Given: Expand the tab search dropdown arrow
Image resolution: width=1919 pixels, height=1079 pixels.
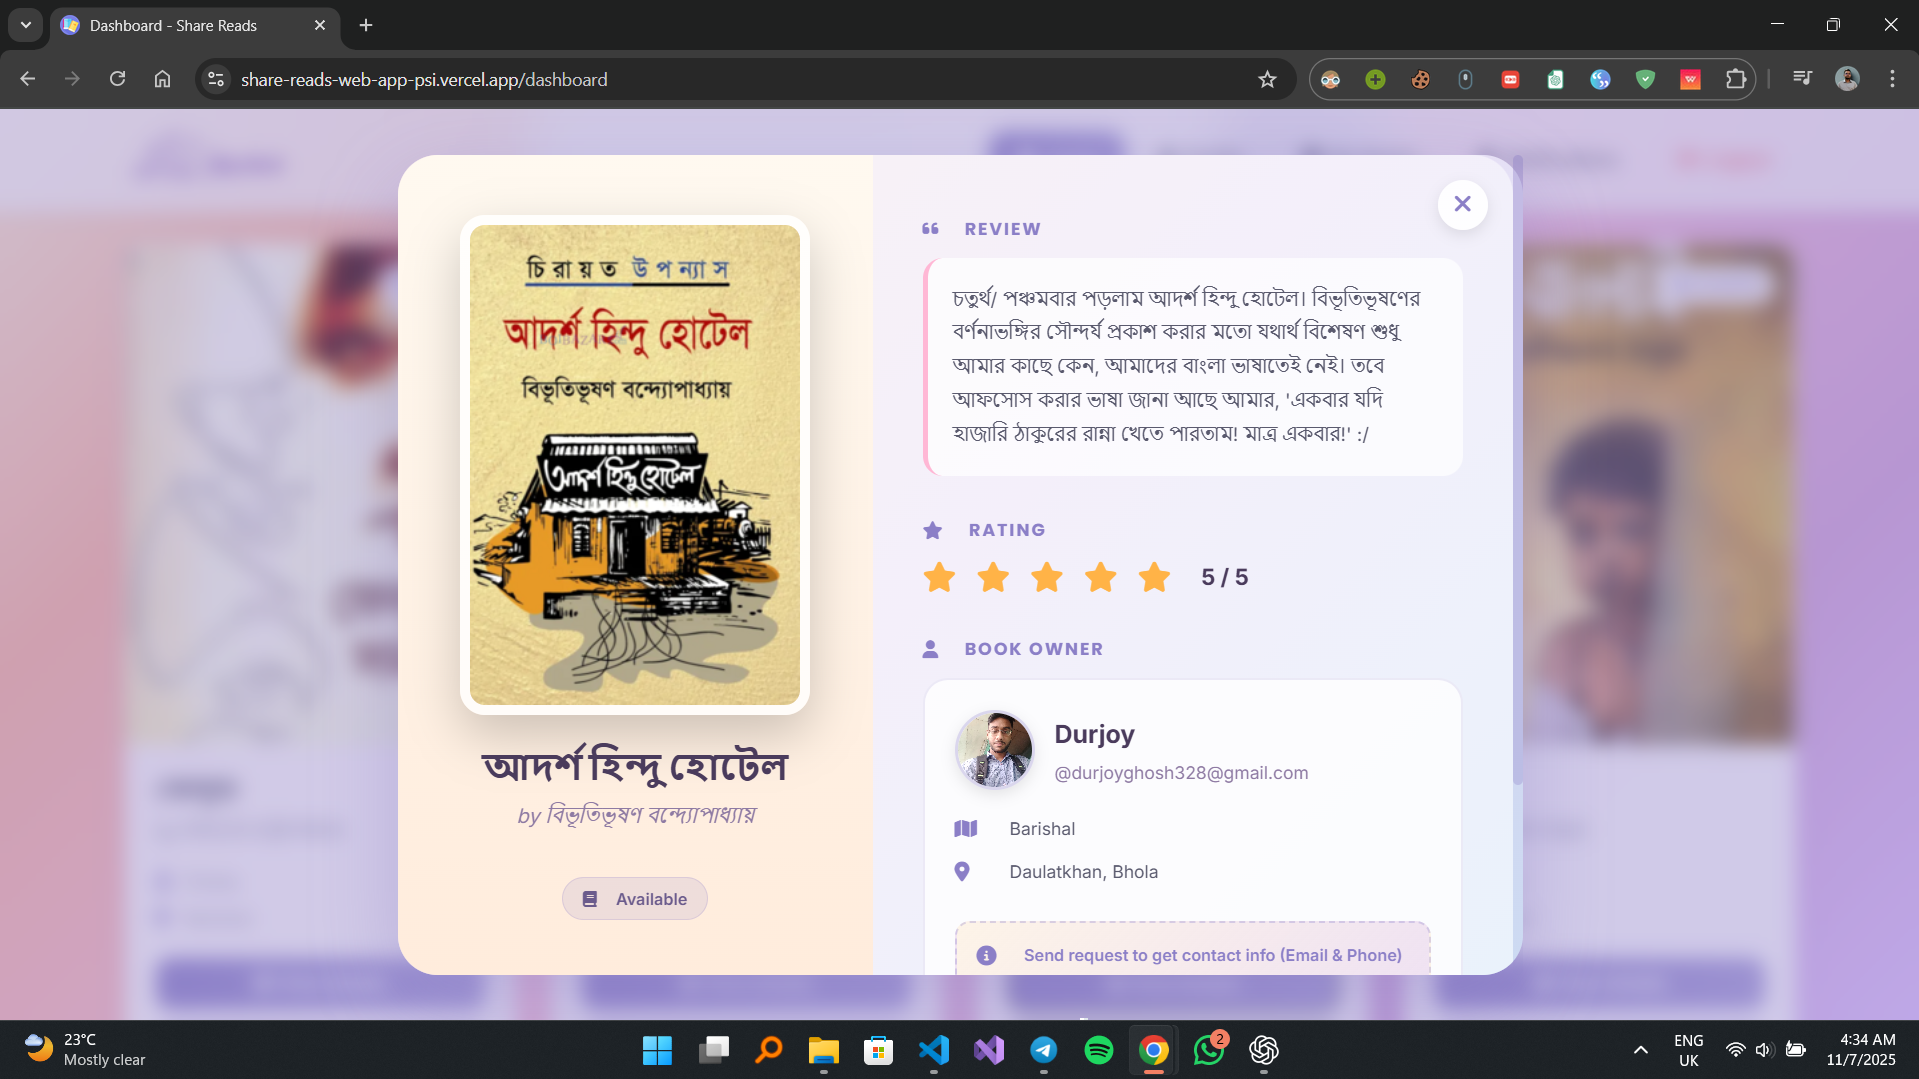Looking at the screenshot, I should click(25, 25).
